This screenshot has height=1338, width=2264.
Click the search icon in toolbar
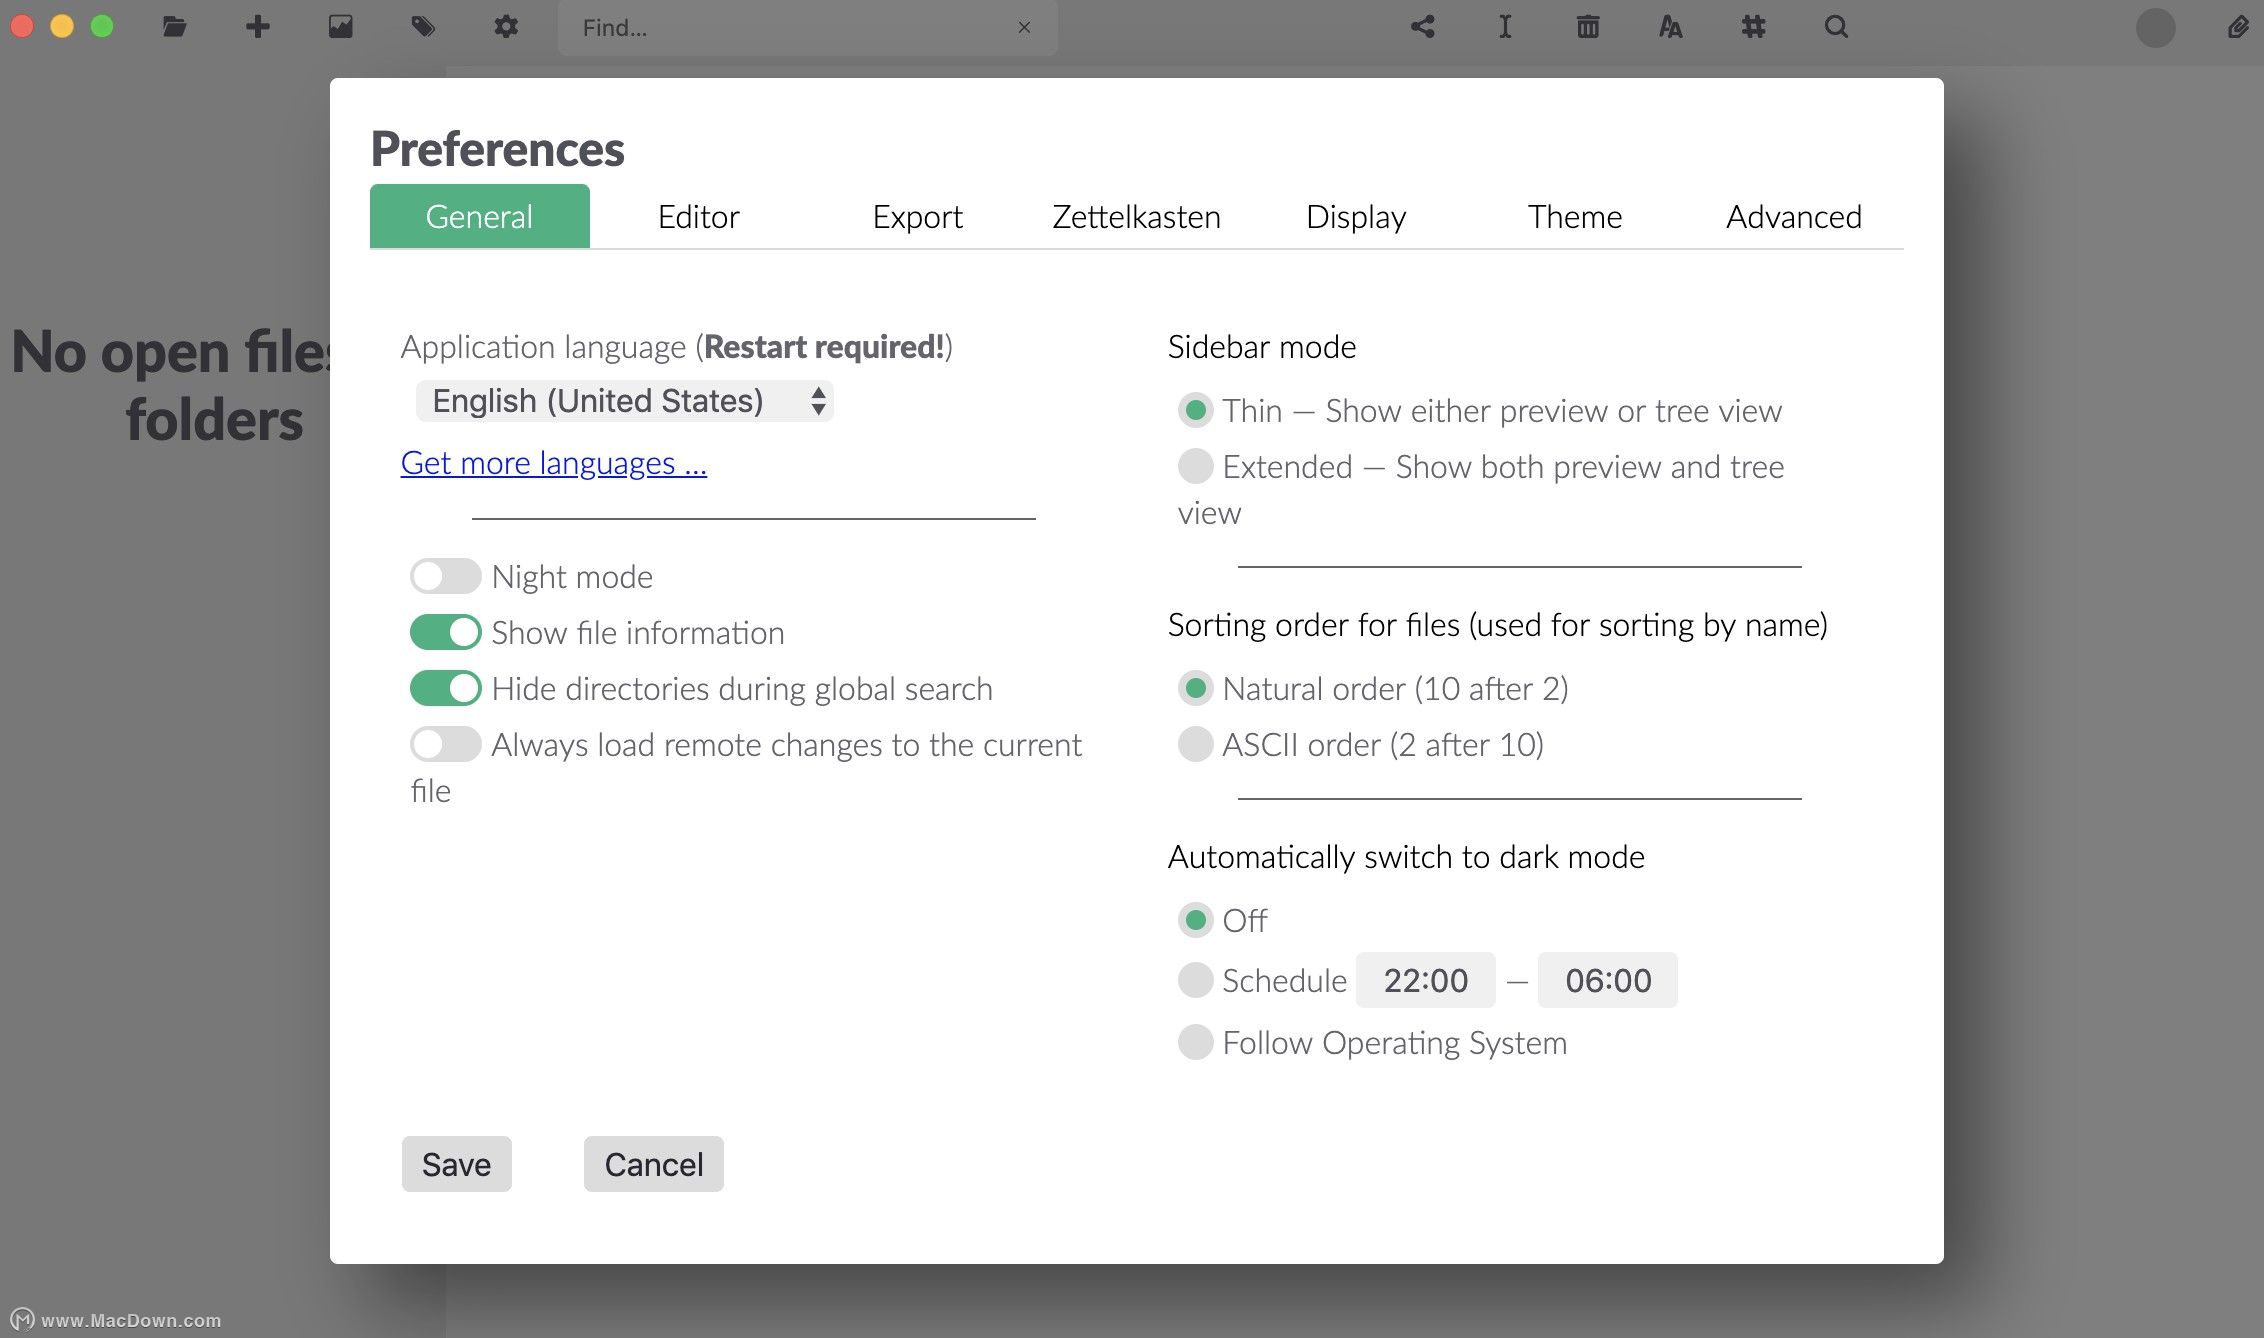pyautogui.click(x=1834, y=25)
